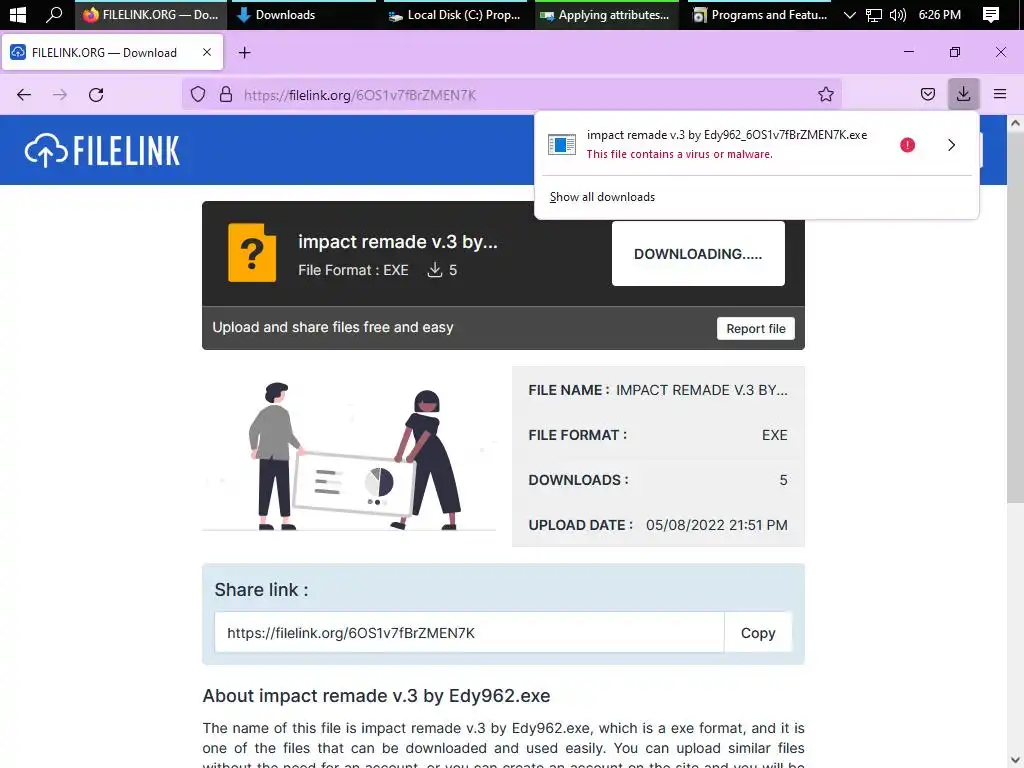Viewport: 1024px width, 768px height.
Task: Click the network status tray icon
Action: pyautogui.click(x=874, y=14)
